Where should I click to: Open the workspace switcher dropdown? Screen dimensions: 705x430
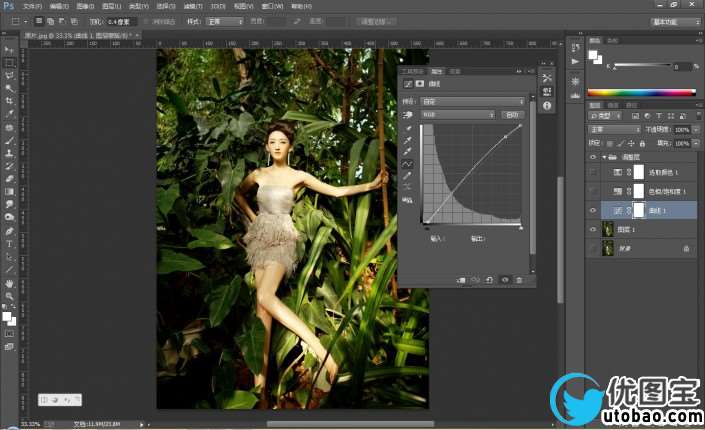point(676,22)
